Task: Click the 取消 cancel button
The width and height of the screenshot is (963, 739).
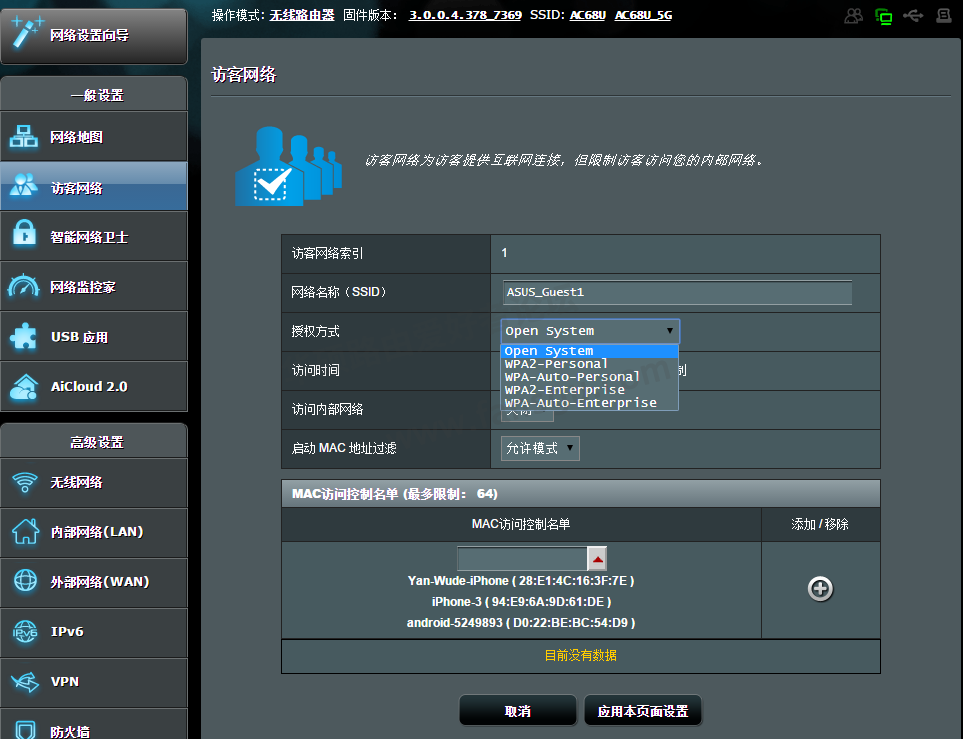Action: click(x=518, y=711)
